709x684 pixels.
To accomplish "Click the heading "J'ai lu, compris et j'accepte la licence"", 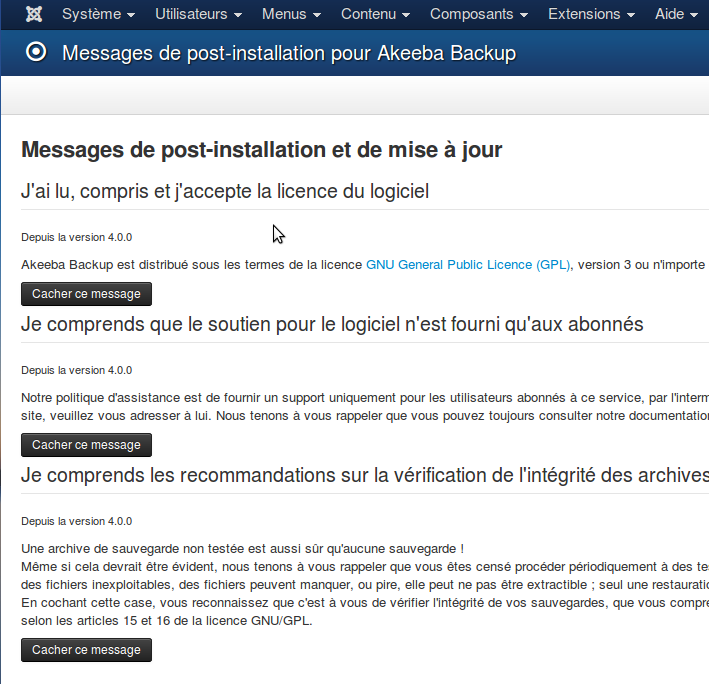I will click(225, 191).
